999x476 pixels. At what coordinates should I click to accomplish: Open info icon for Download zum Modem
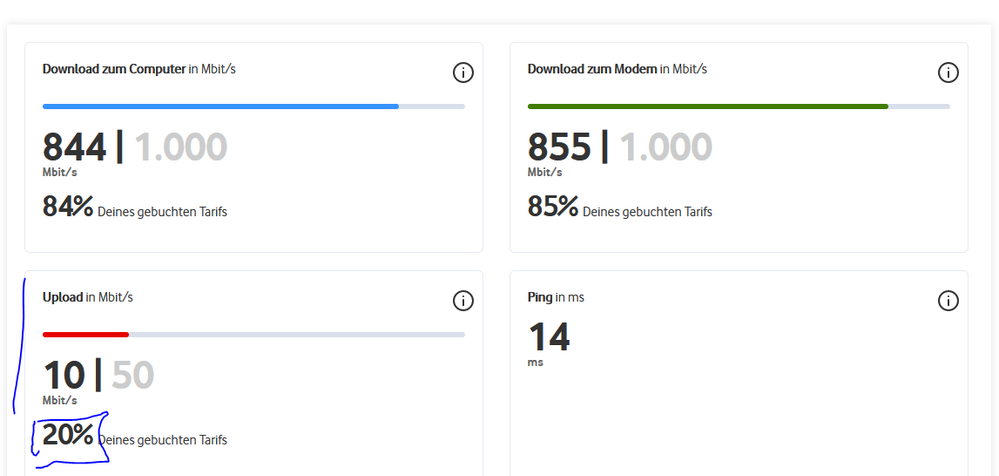[948, 72]
